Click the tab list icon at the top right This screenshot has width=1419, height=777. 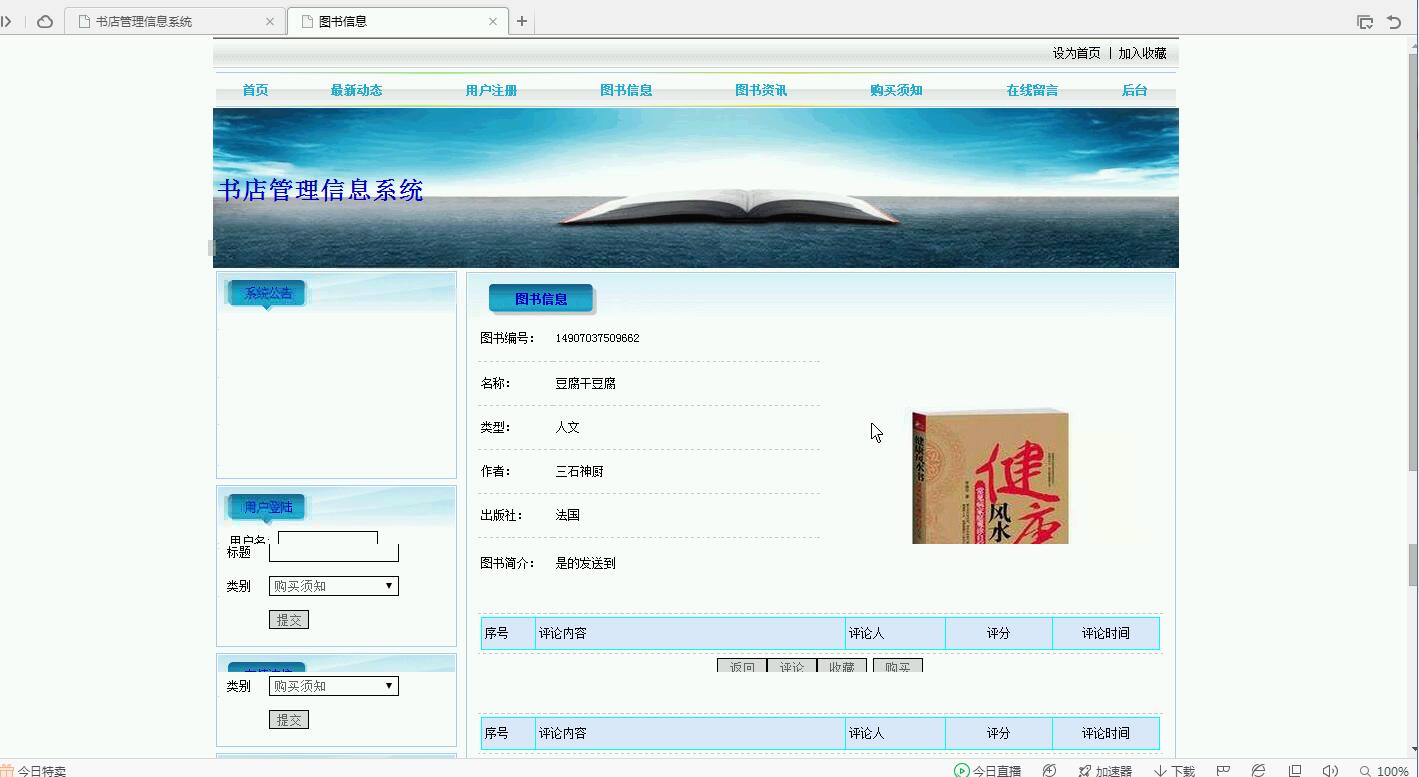(x=1364, y=21)
